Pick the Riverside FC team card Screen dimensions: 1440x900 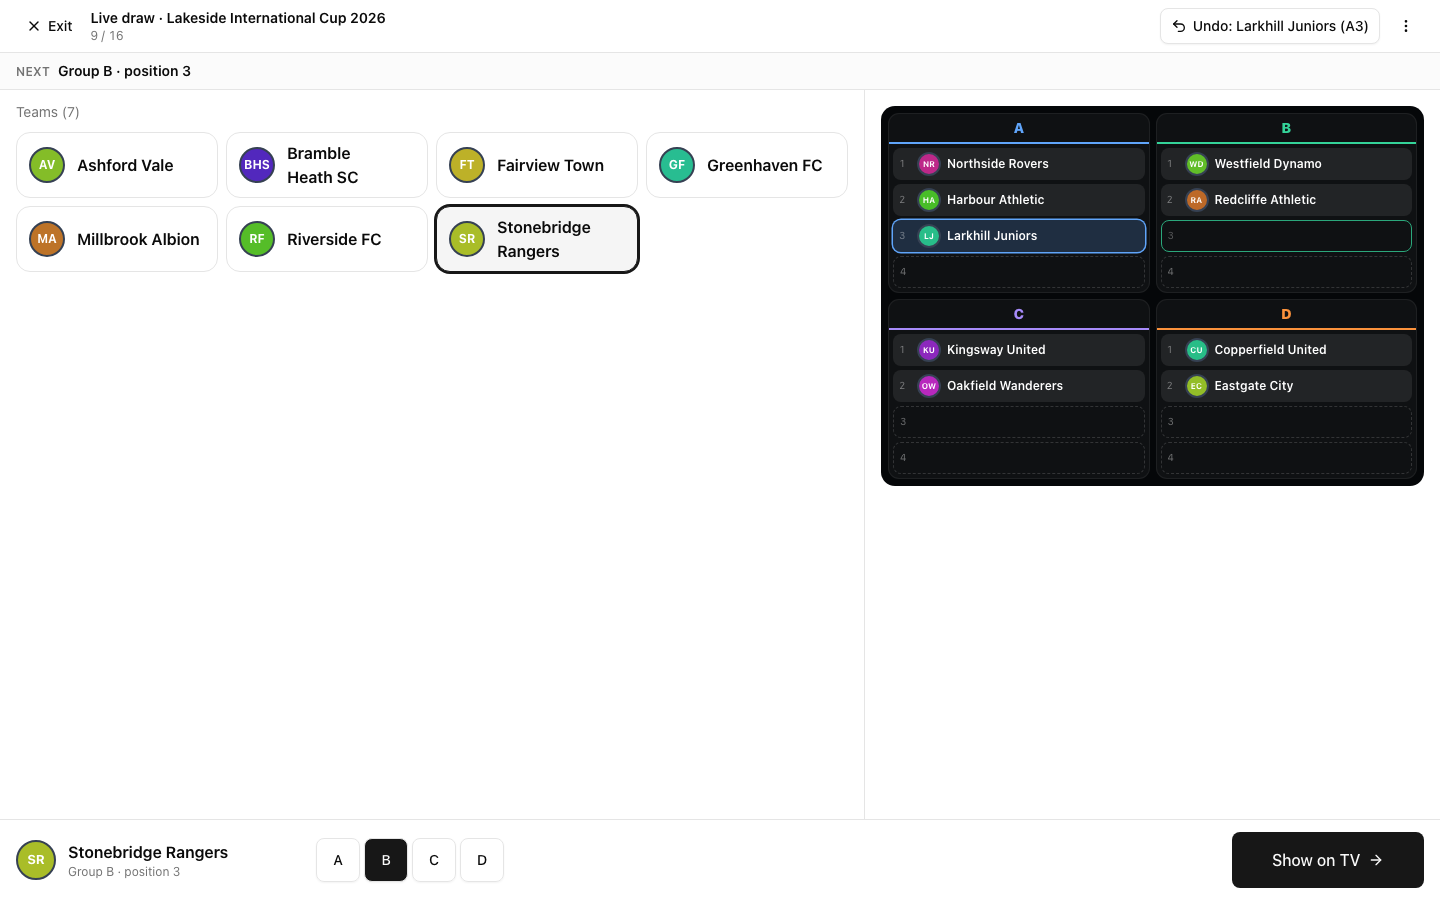point(327,239)
